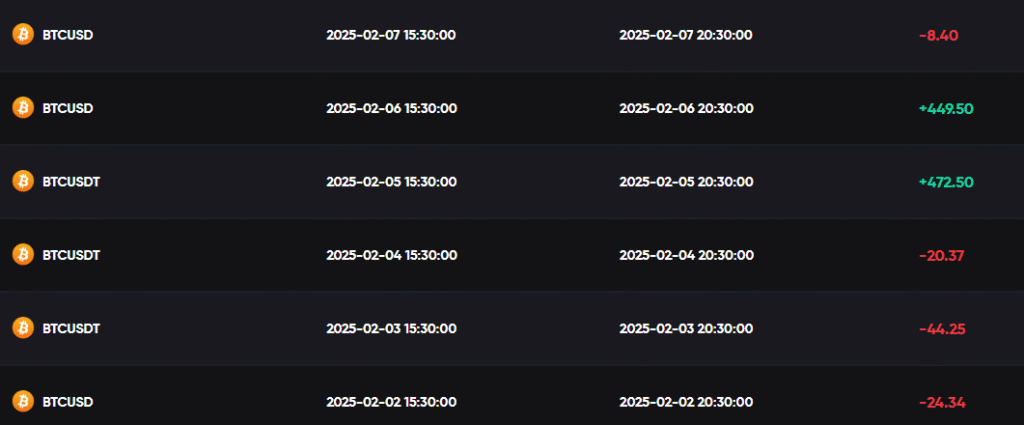Click Bitcoin icon in 2025-02-02 row
This screenshot has width=1024, height=425.
[x=23, y=401]
